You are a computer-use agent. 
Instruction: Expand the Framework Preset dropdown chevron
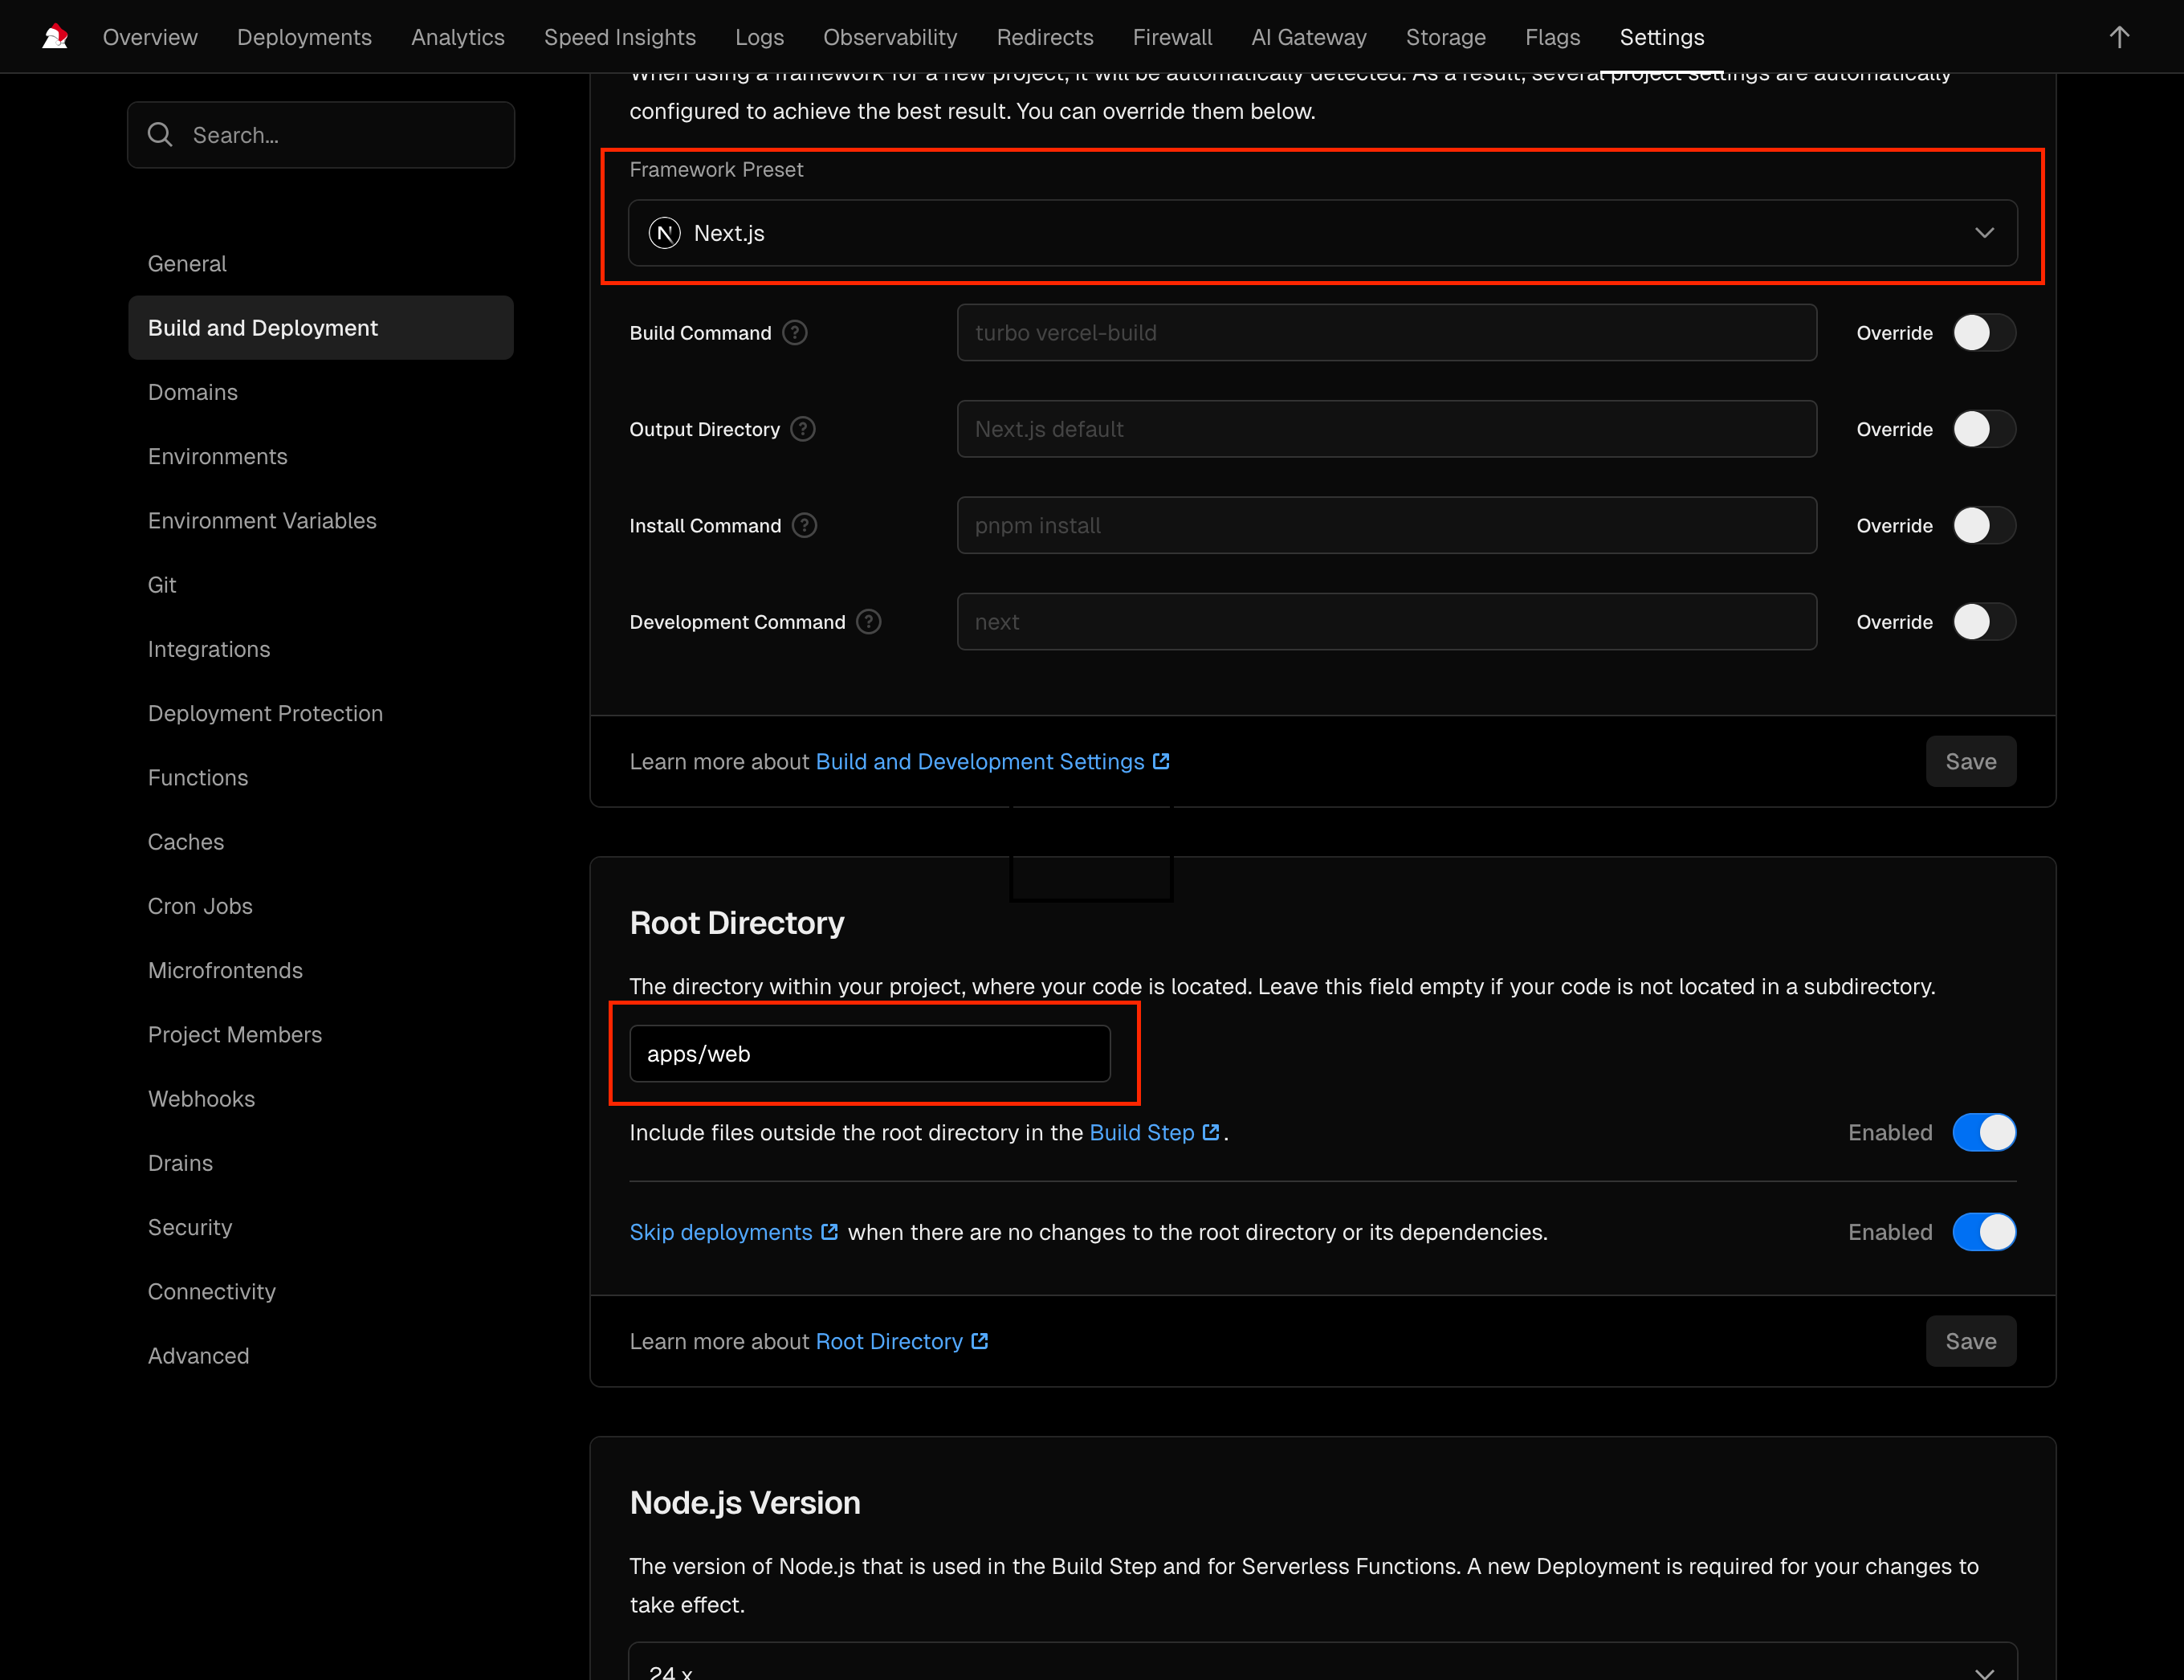coord(1984,233)
